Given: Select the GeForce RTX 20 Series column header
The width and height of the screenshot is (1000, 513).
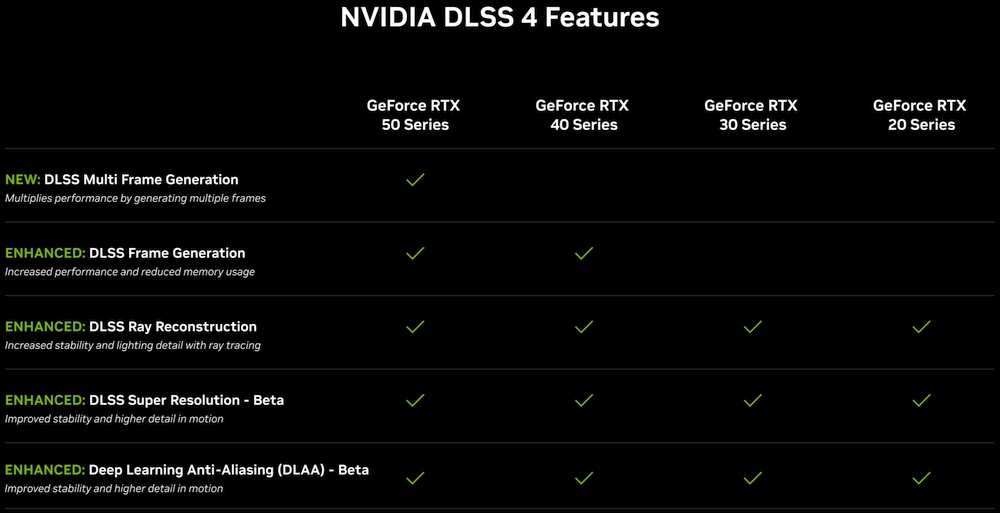Looking at the screenshot, I should click(920, 115).
